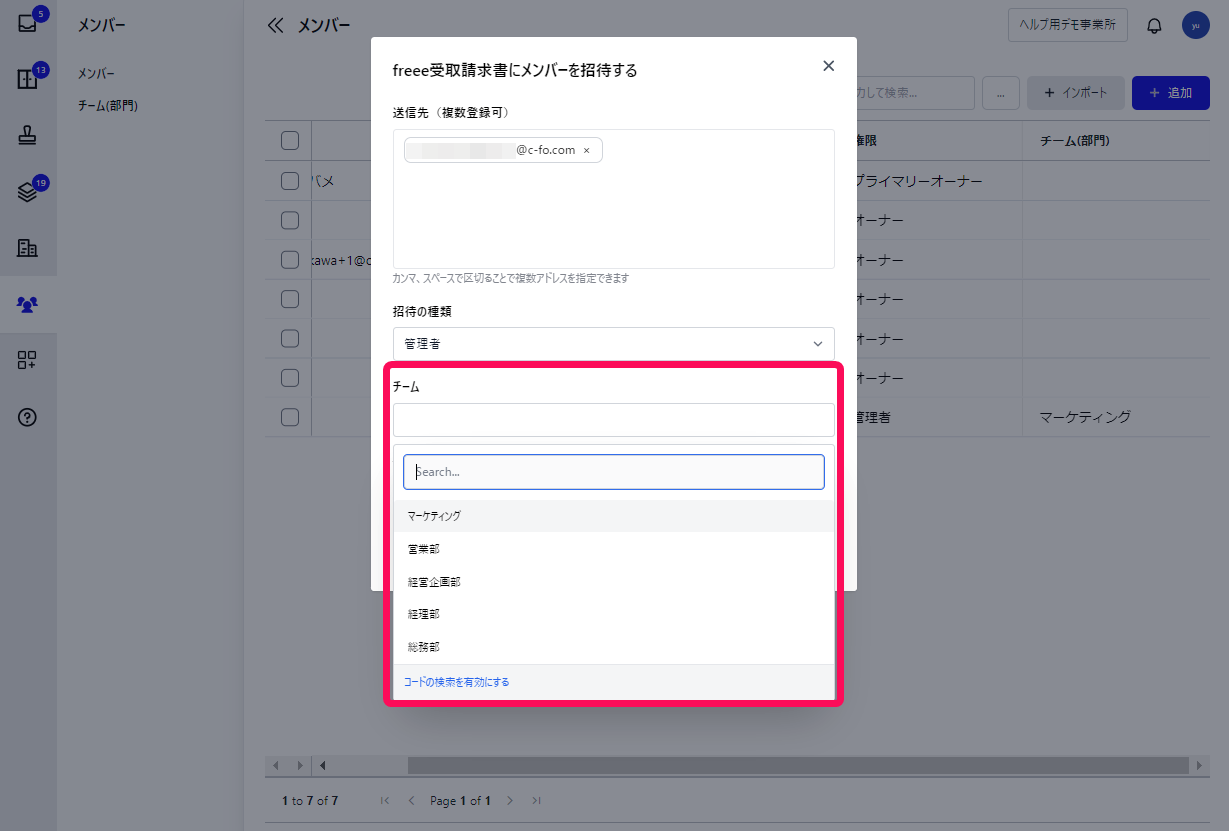Collapse sidebar with double chevron icon
The width and height of the screenshot is (1229, 831).
pos(276,26)
